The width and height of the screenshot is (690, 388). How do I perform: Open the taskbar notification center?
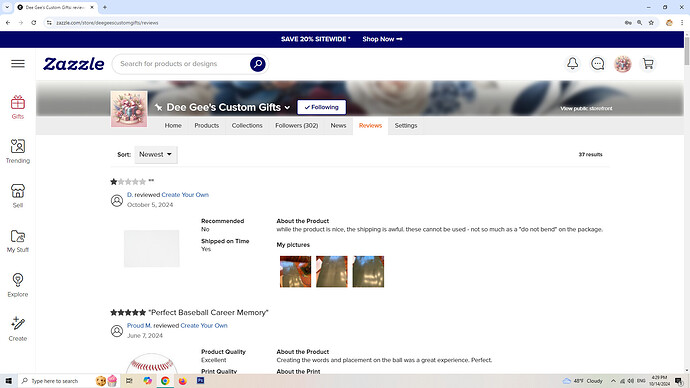(679, 381)
